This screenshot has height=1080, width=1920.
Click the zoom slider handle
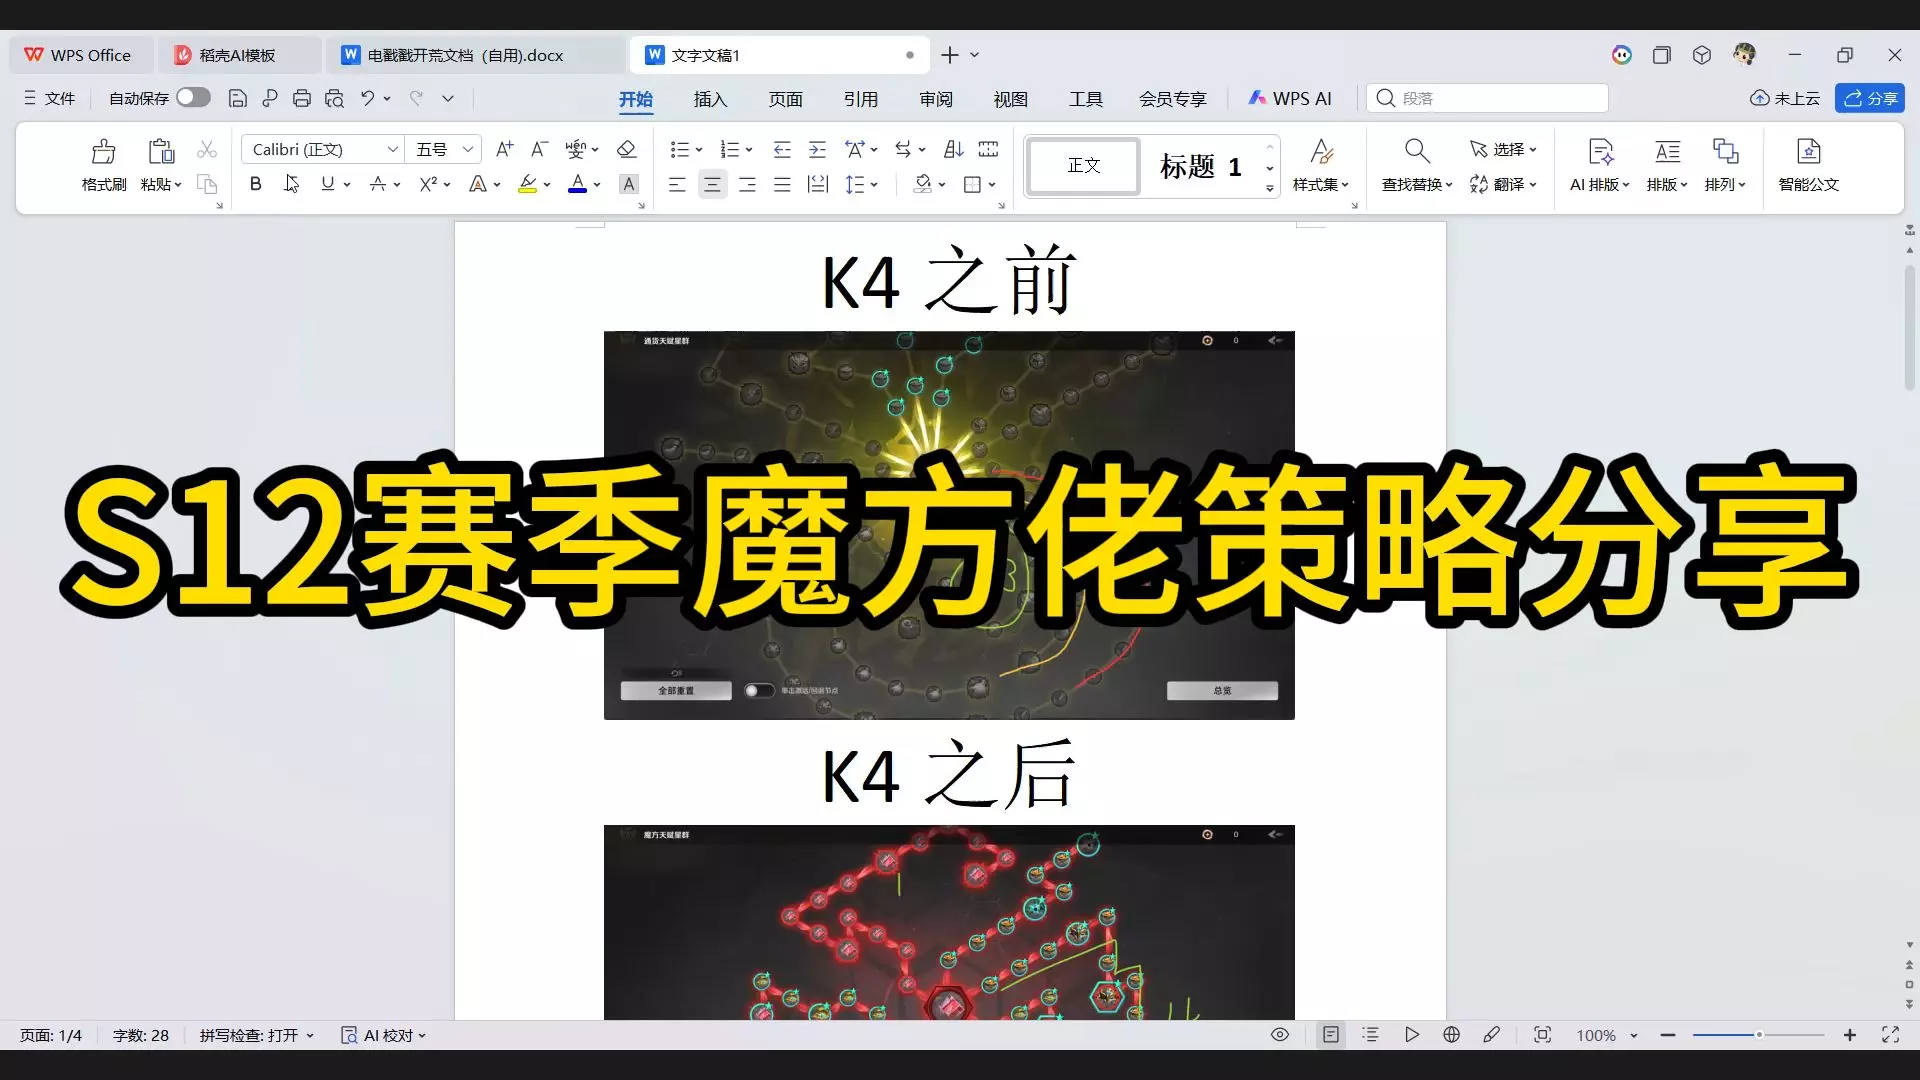coord(1759,1035)
